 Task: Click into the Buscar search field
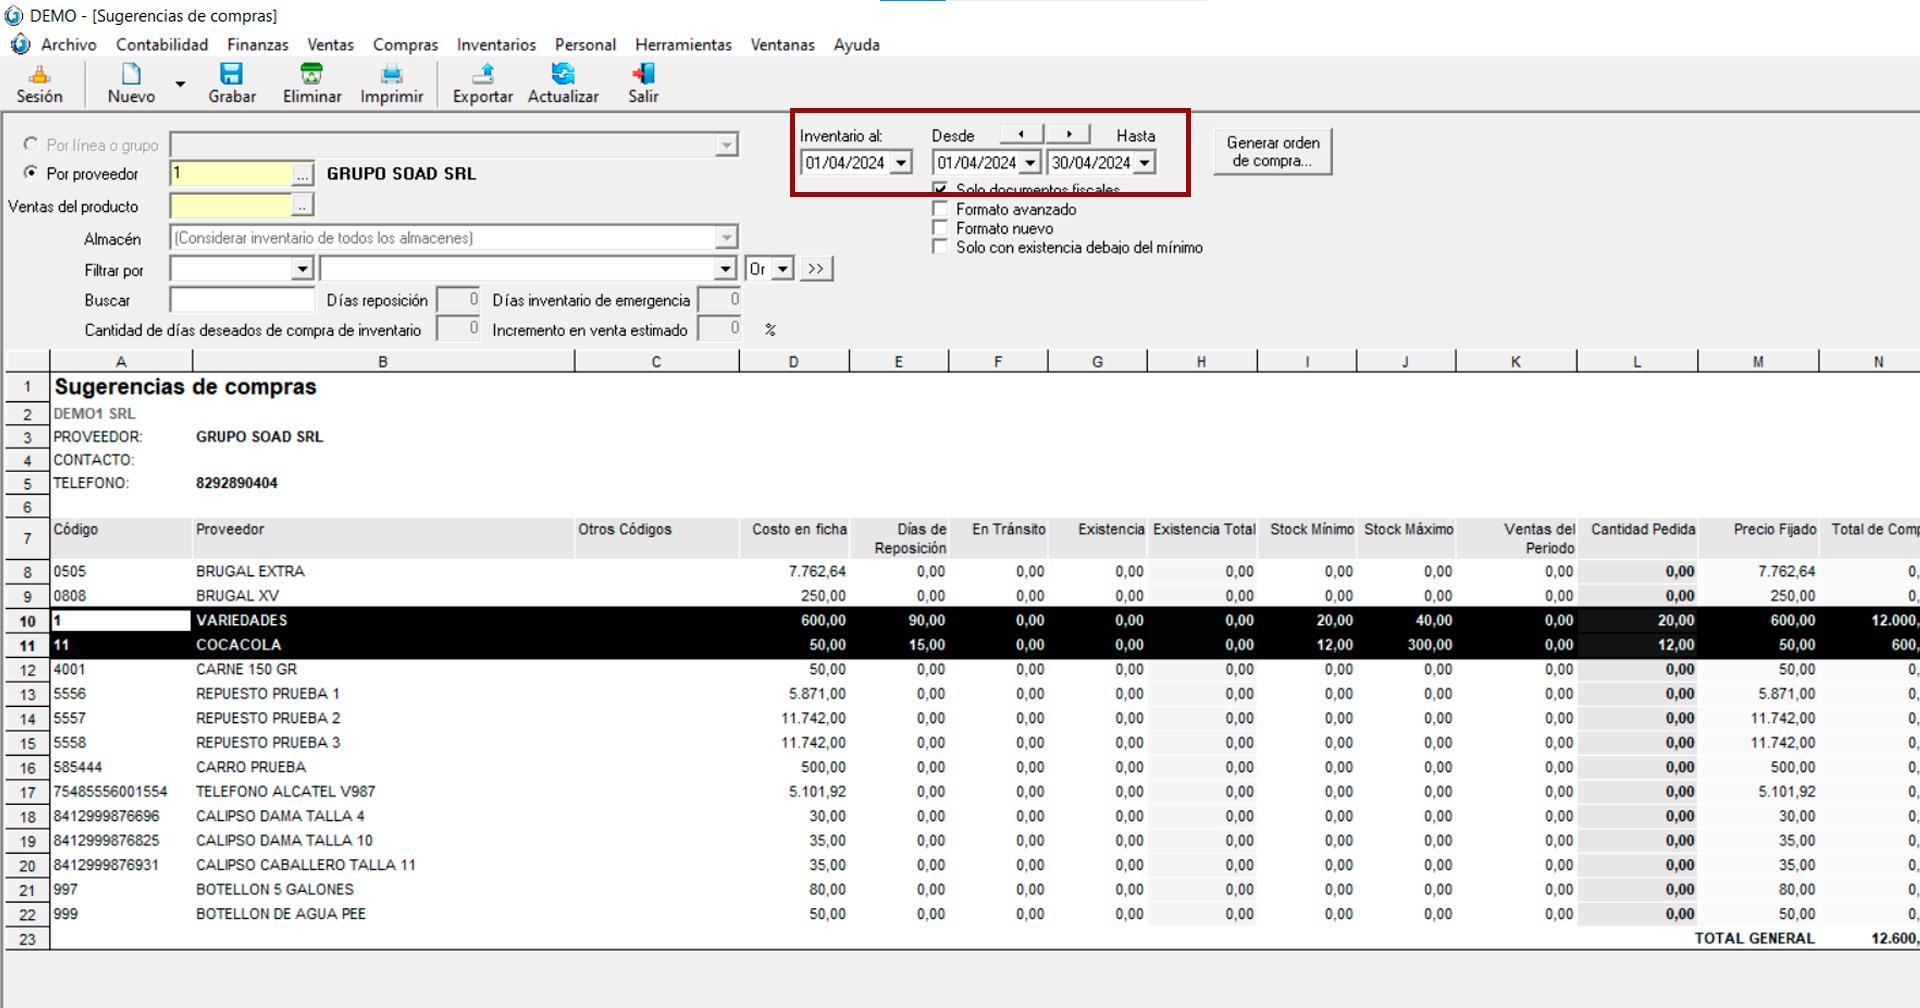pos(242,300)
